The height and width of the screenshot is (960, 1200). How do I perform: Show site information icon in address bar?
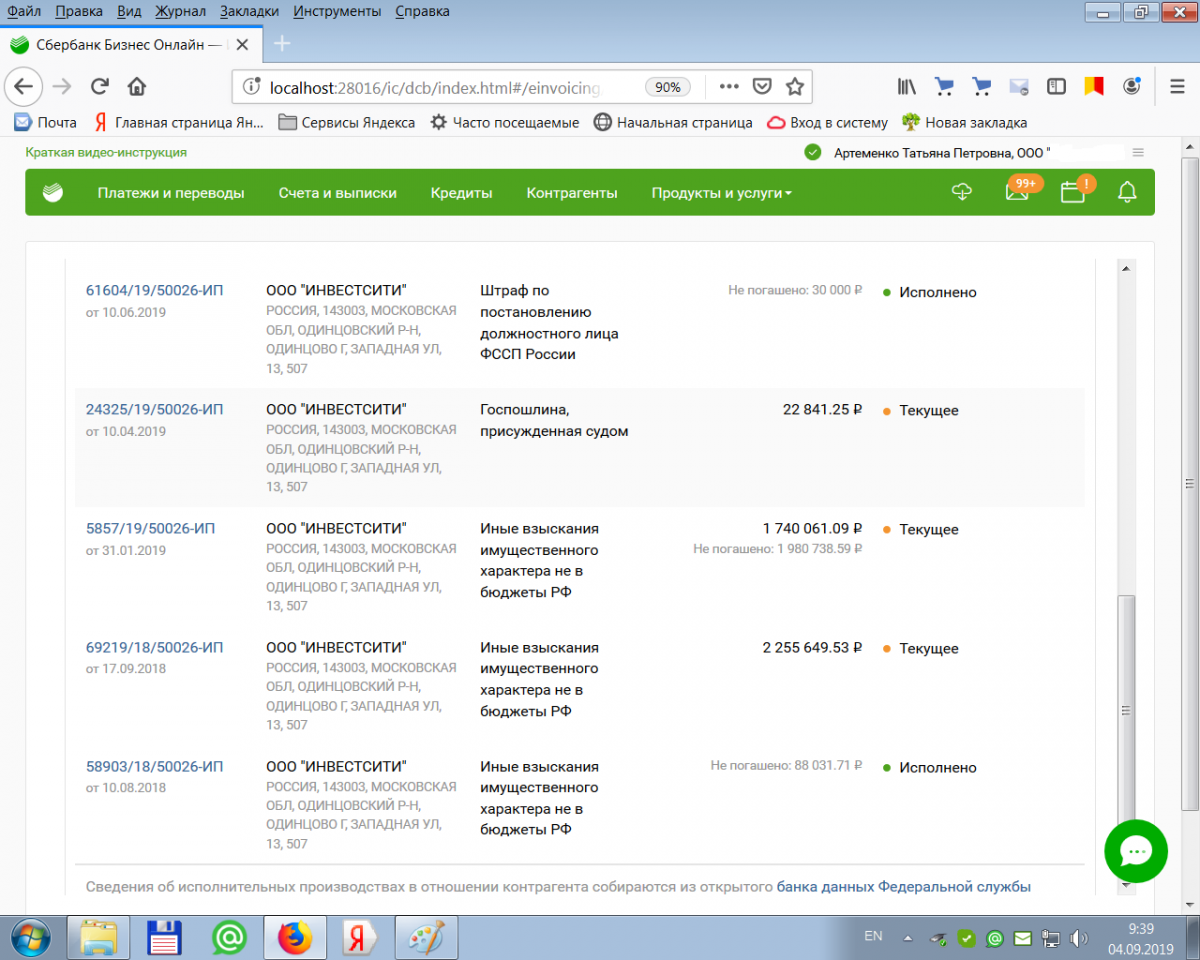click(x=251, y=87)
